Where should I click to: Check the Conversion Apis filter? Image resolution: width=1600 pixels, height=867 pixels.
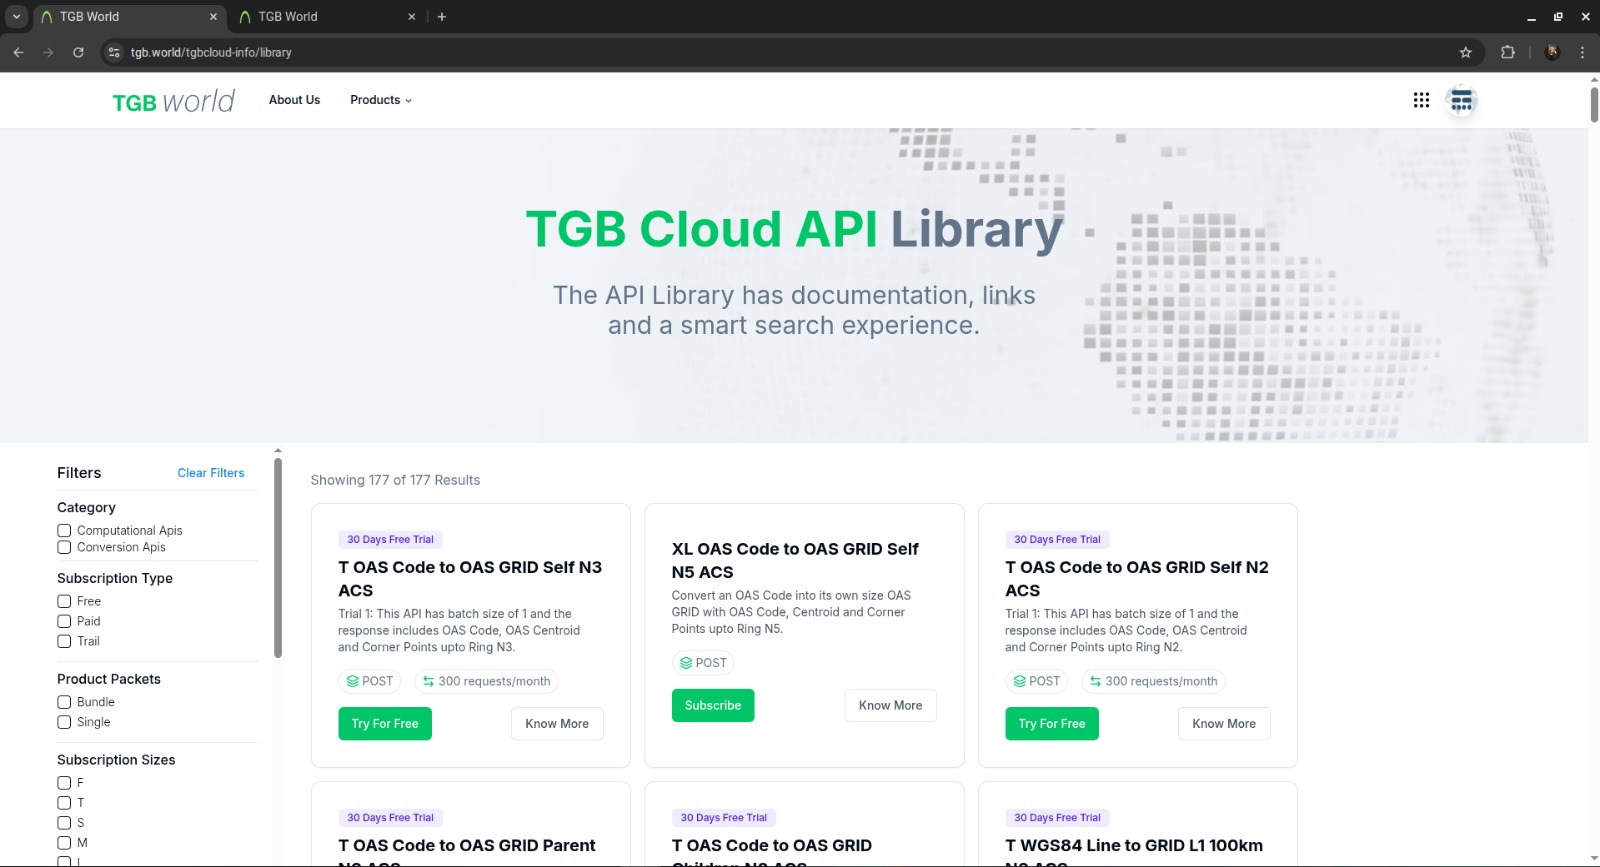tap(64, 547)
